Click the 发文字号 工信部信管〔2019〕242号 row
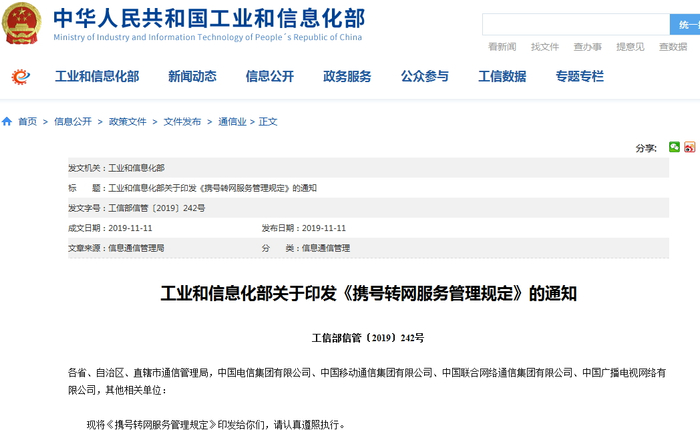 (x=368, y=208)
